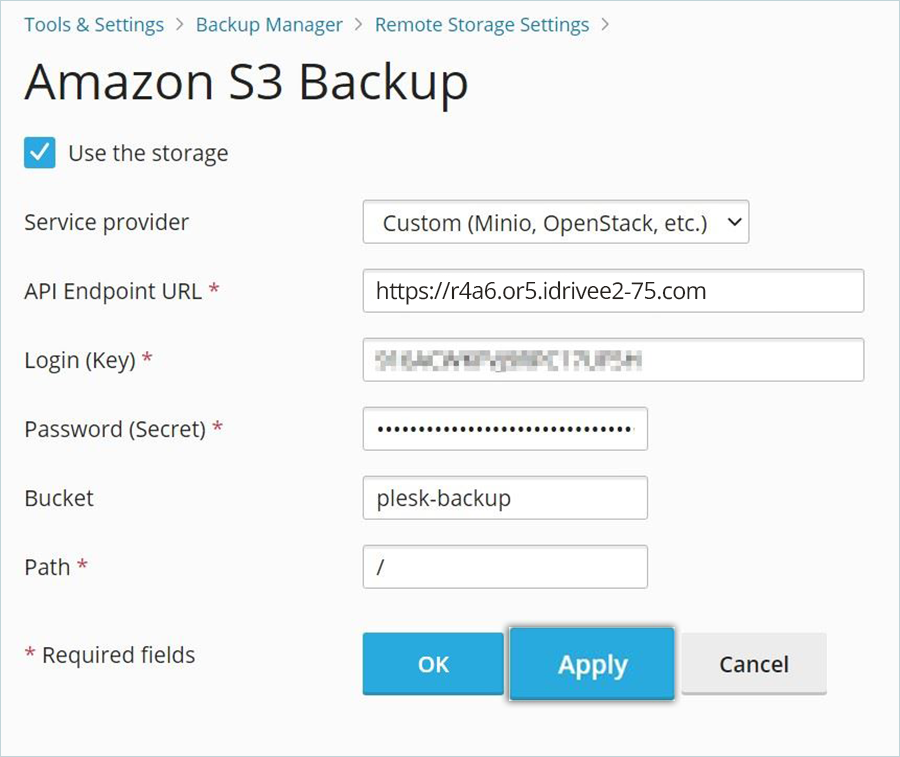This screenshot has width=900, height=757.
Task: Click the Apply button
Action: click(x=592, y=664)
